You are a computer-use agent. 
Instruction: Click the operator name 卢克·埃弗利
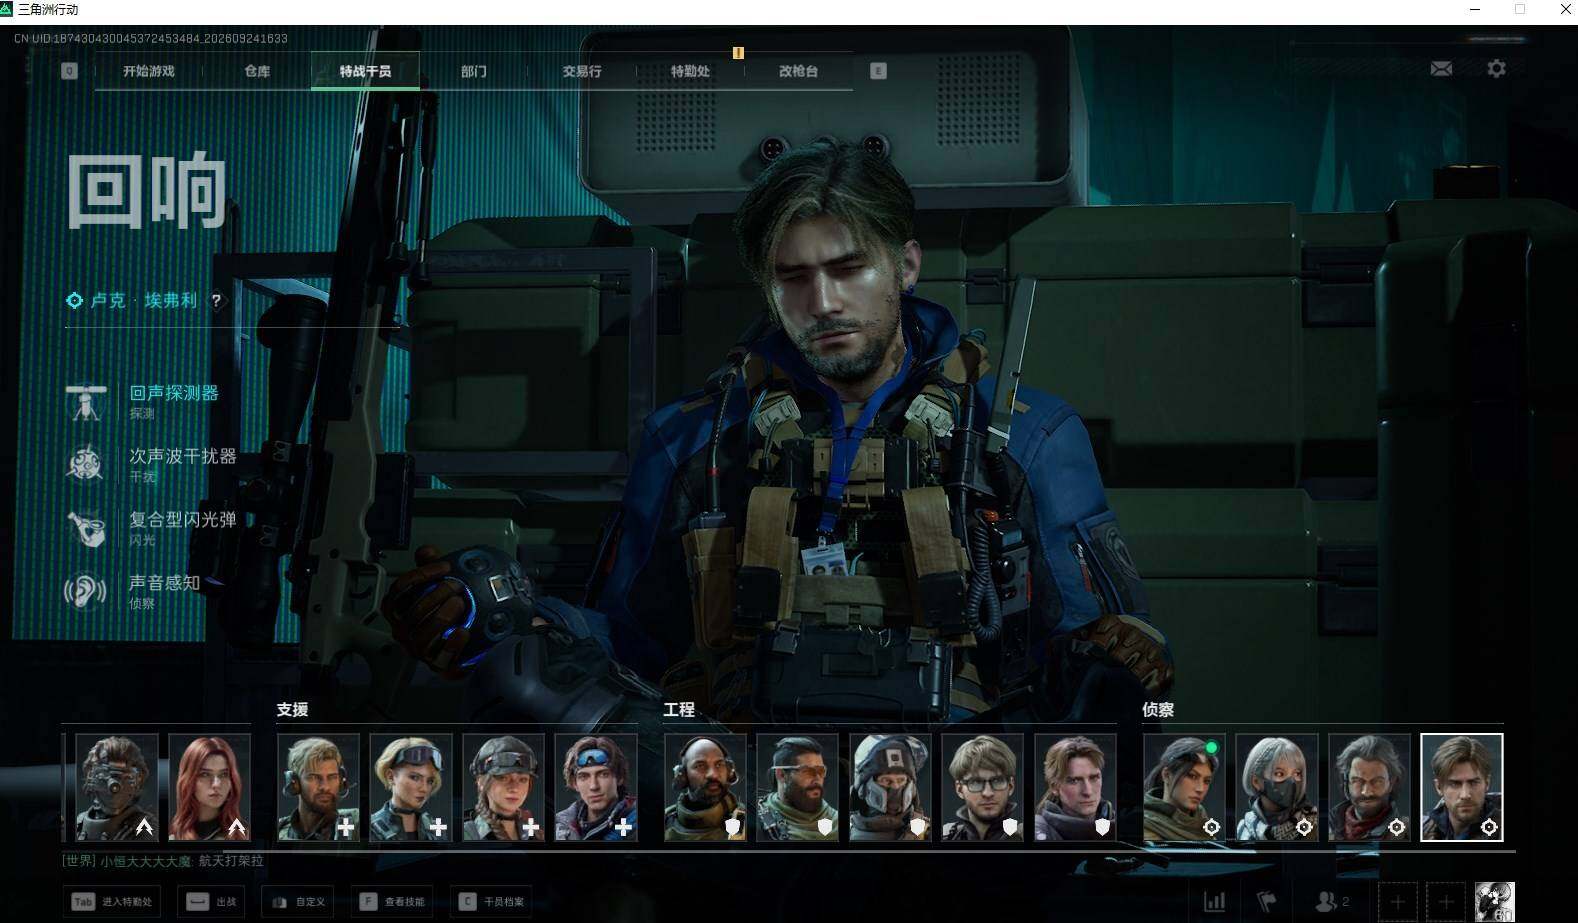pyautogui.click(x=144, y=300)
